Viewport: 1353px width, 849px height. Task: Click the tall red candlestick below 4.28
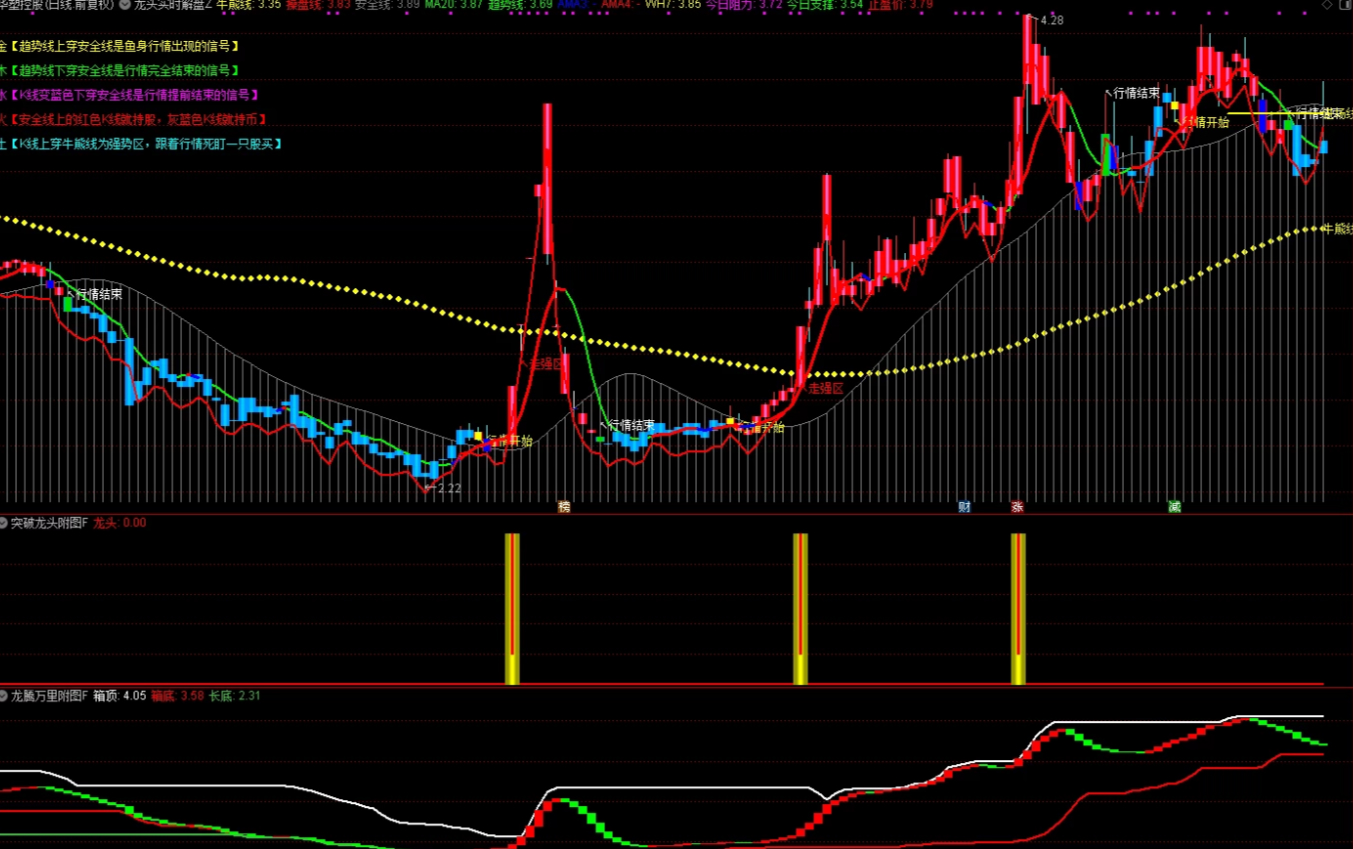(1027, 50)
